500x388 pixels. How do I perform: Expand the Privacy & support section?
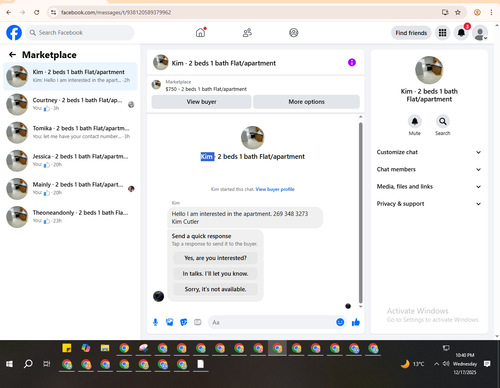click(x=429, y=204)
